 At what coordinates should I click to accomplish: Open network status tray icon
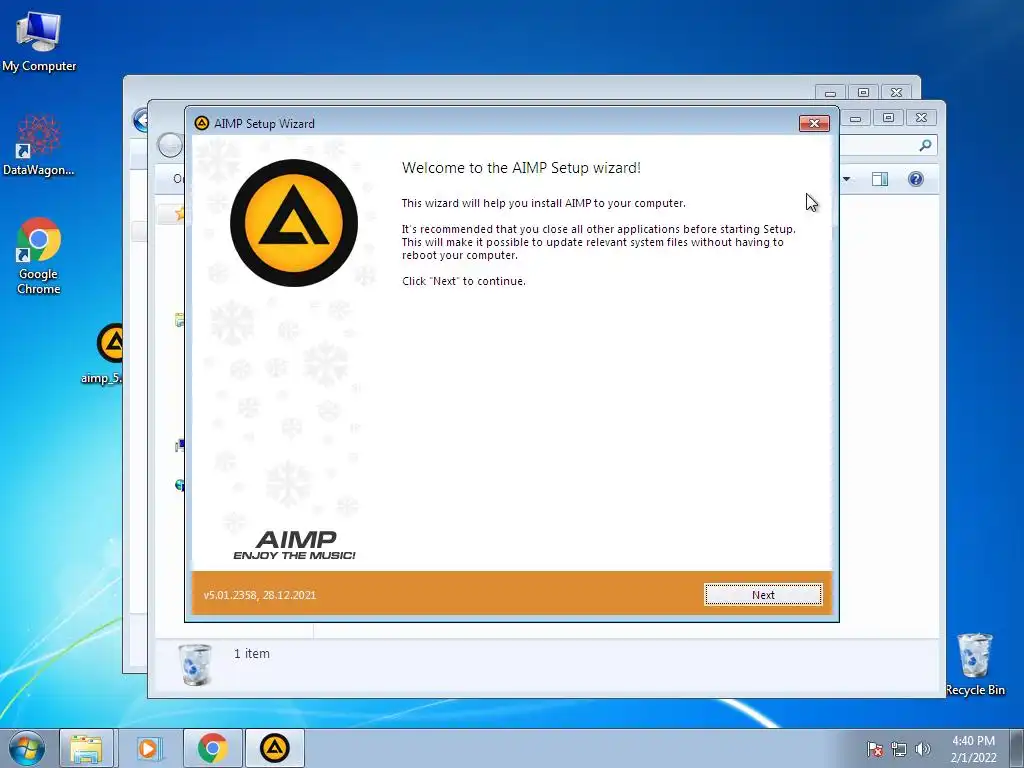tap(899, 749)
